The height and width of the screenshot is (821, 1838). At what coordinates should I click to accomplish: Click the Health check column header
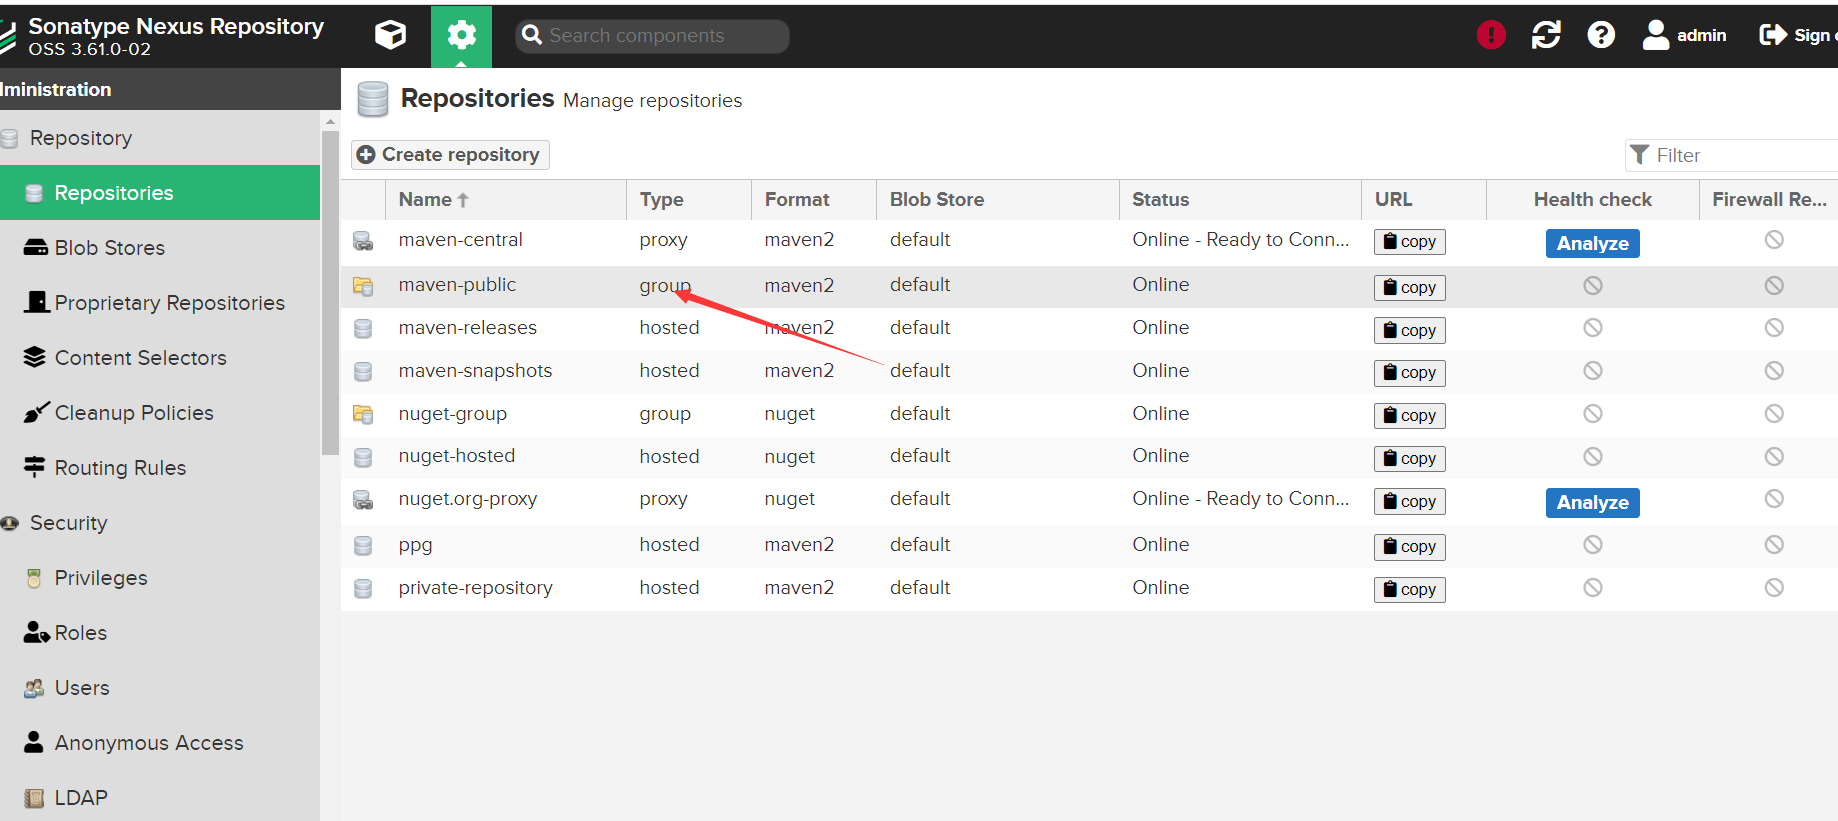(x=1593, y=200)
